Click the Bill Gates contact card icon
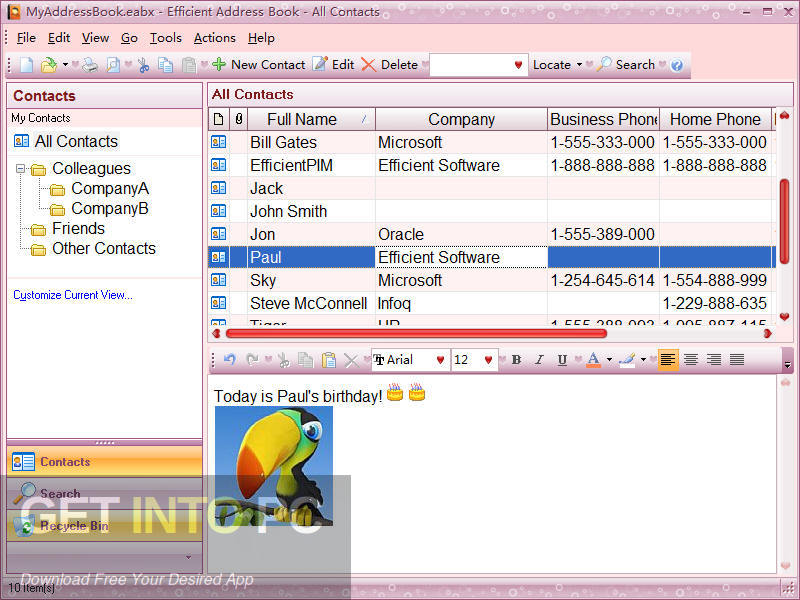Viewport: 800px width, 600px height. pos(218,142)
